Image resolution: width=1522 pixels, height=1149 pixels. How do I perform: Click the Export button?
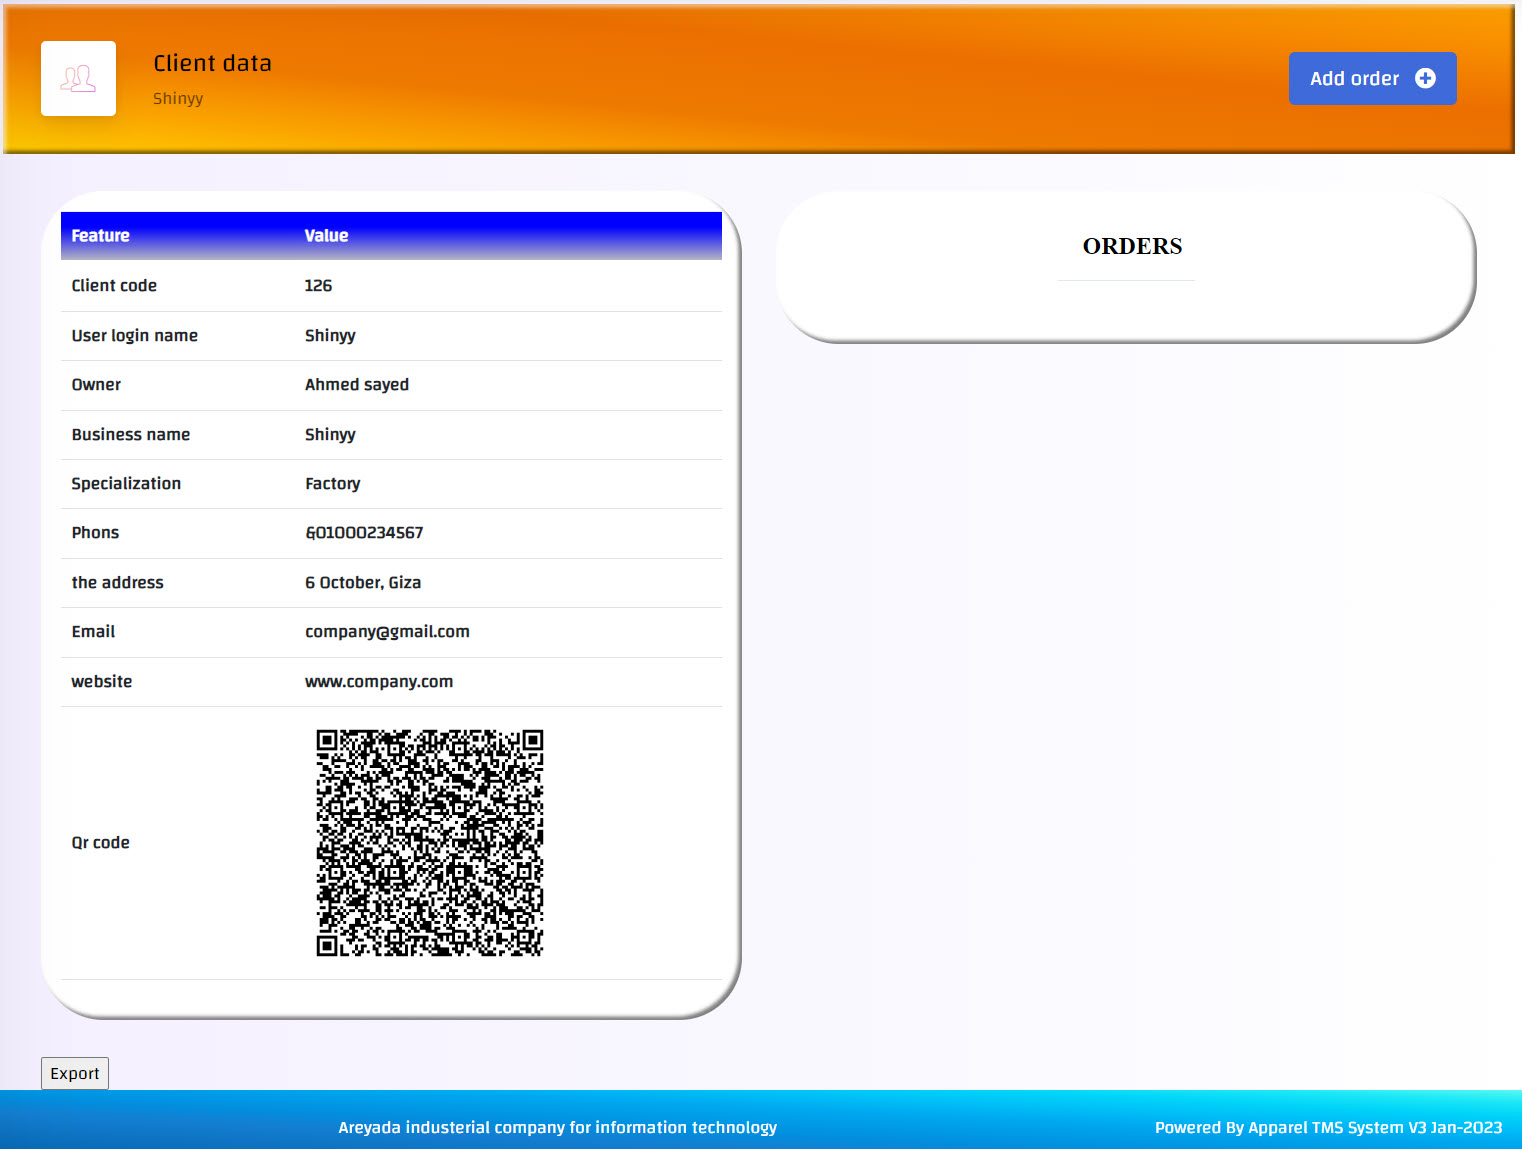click(75, 1073)
